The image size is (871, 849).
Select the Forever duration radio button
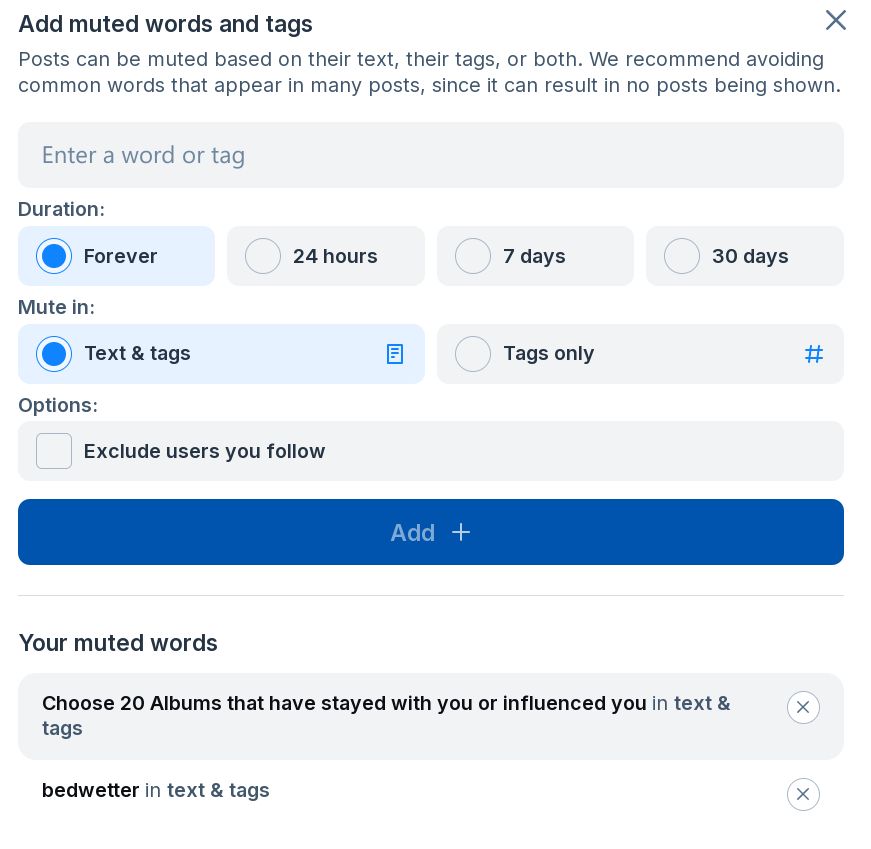click(54, 256)
